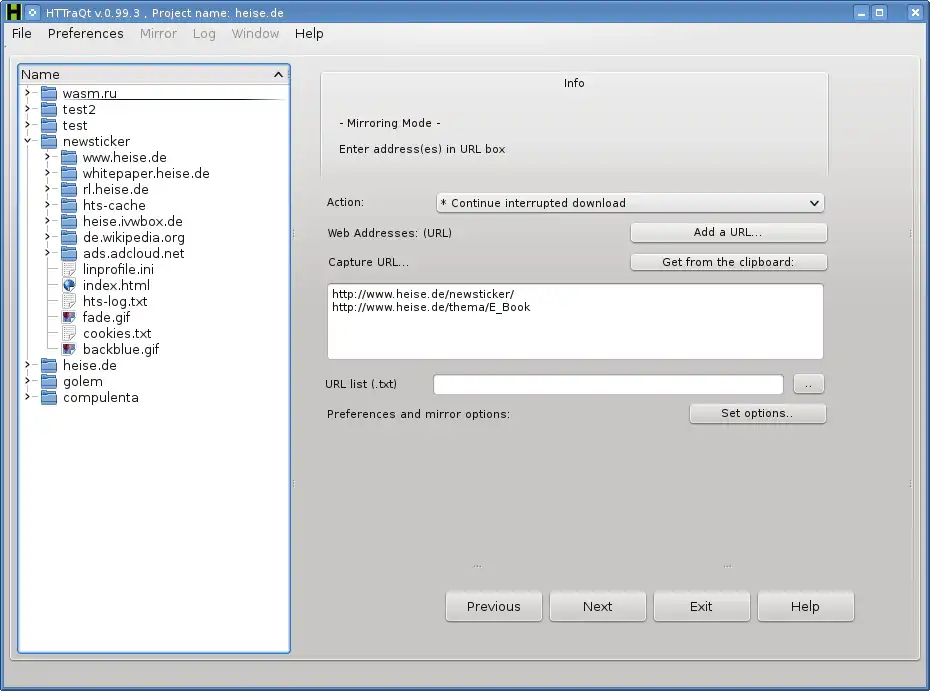Open the Window menu
Screen dimensions: 930x691
click(x=255, y=33)
